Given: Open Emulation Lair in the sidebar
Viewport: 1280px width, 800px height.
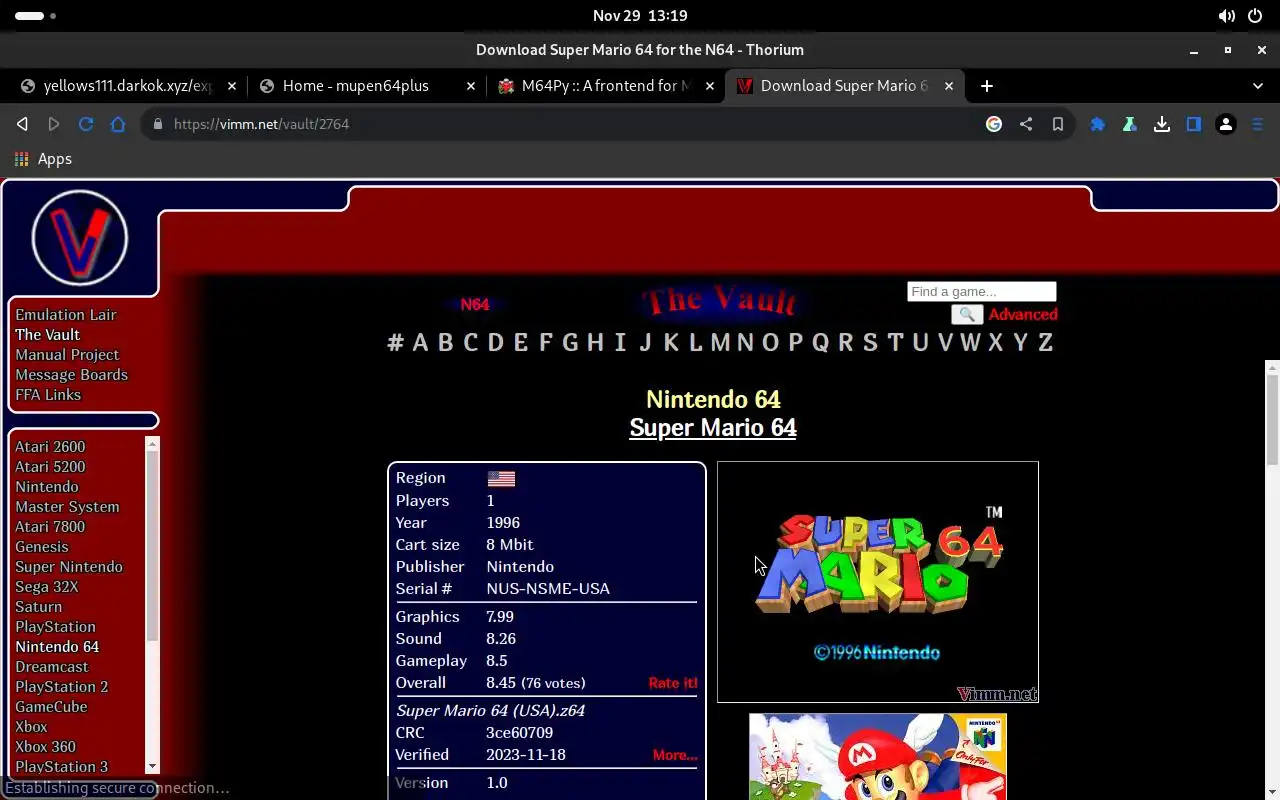Looking at the screenshot, I should pos(66,315).
